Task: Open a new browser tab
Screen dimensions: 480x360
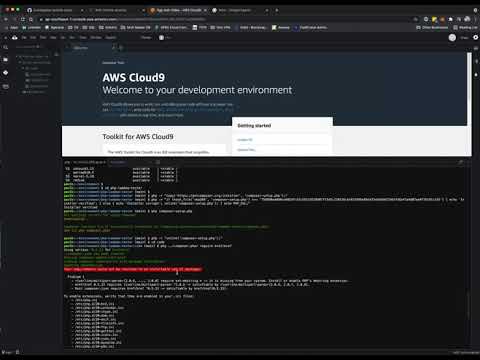Action: click(276, 10)
